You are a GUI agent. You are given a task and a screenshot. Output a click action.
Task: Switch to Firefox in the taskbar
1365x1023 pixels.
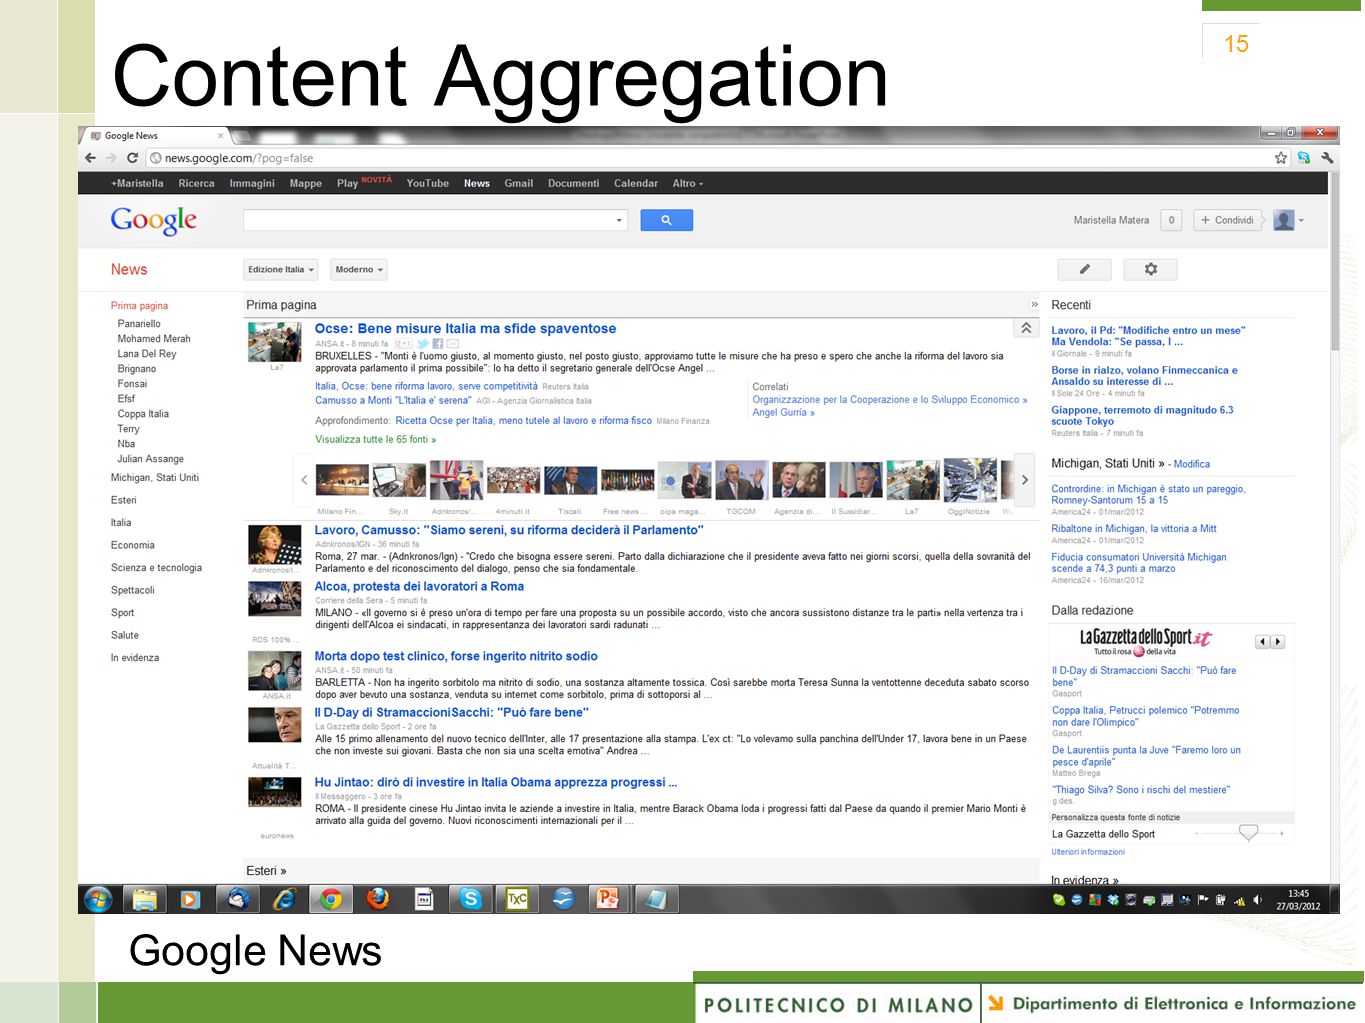click(x=378, y=899)
